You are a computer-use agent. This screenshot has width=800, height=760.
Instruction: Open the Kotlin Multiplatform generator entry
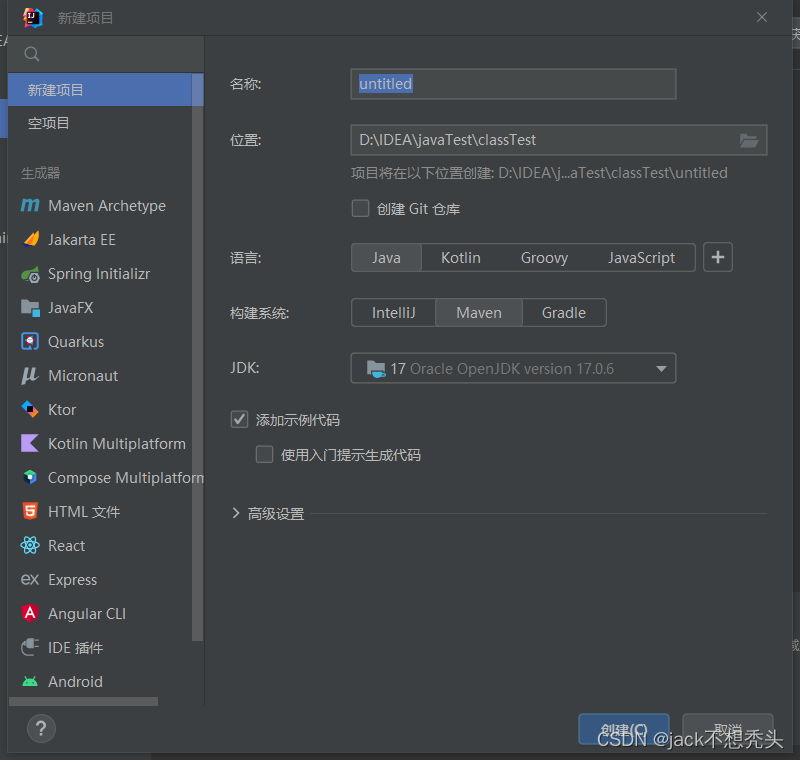100,444
